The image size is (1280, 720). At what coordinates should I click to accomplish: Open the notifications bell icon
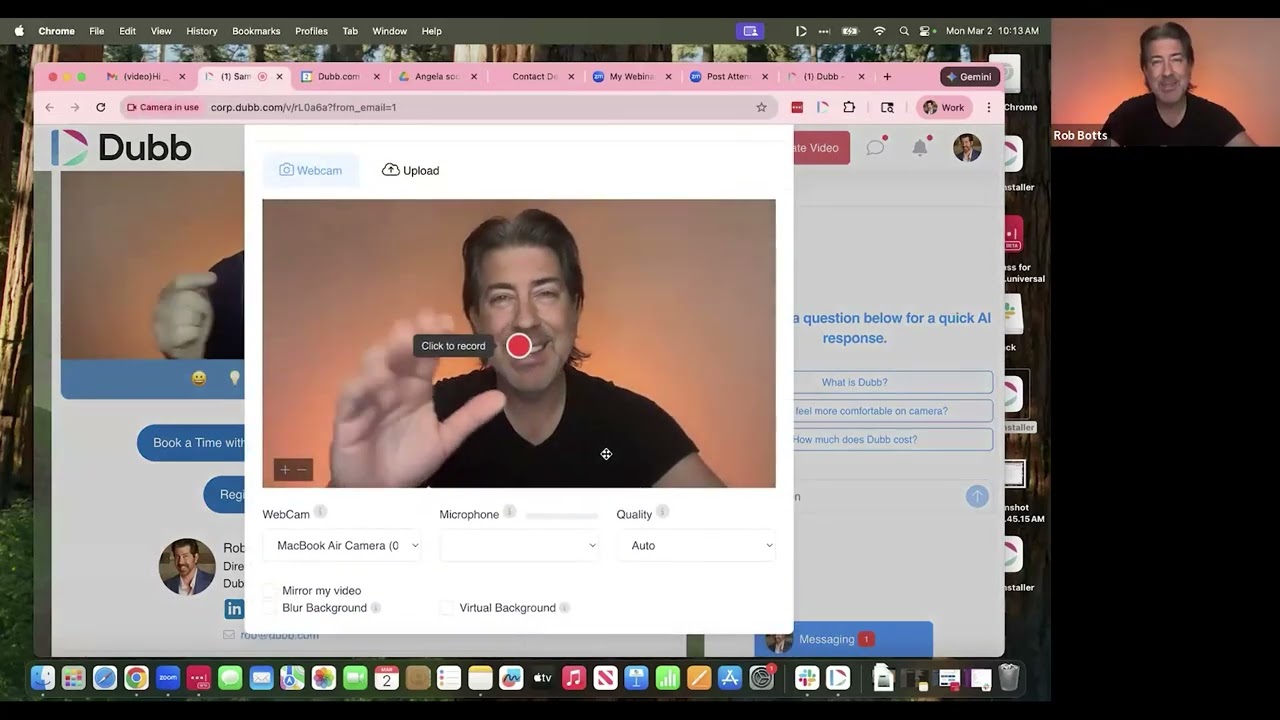pos(920,148)
